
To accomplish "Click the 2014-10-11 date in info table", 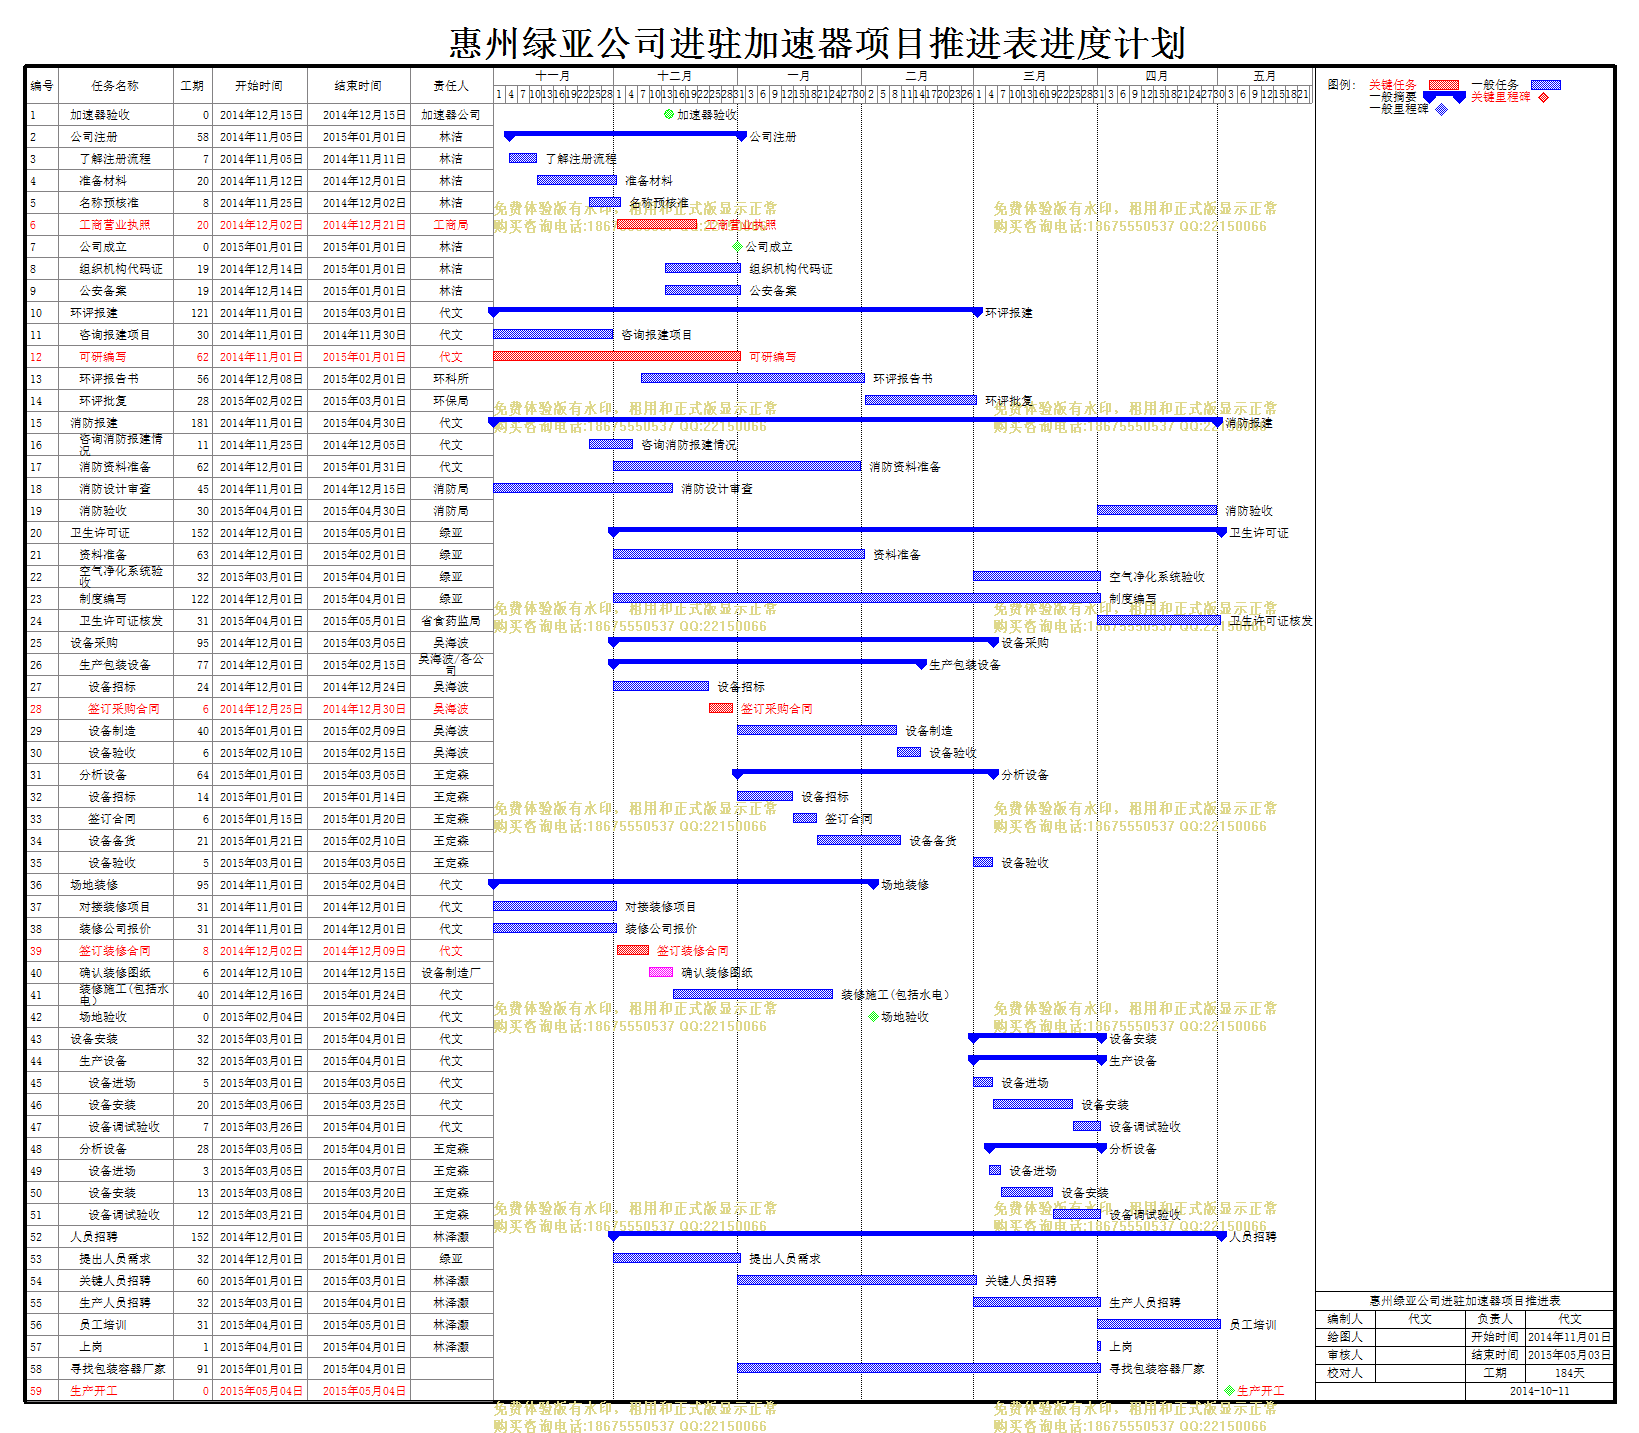I will coord(1540,1391).
